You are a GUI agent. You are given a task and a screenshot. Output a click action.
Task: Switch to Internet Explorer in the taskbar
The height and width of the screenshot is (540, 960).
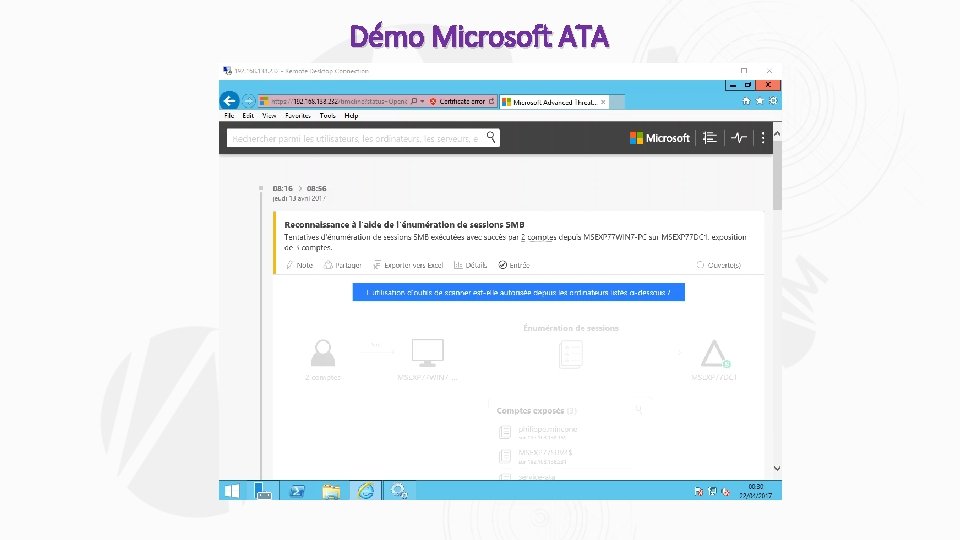pos(366,490)
